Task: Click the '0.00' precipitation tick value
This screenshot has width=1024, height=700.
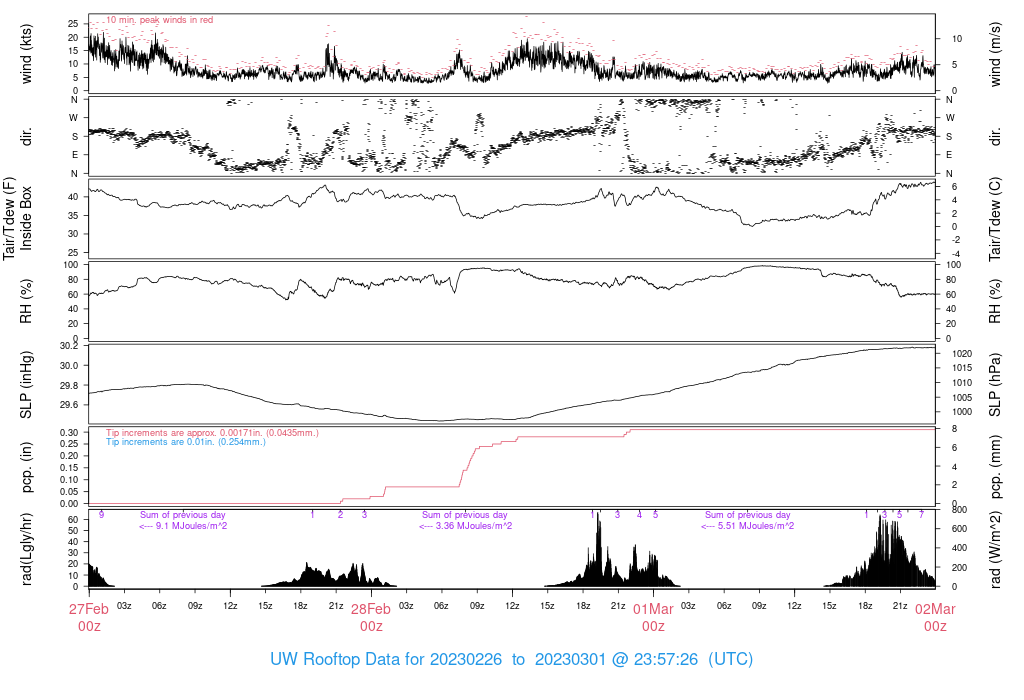Action: click(69, 503)
